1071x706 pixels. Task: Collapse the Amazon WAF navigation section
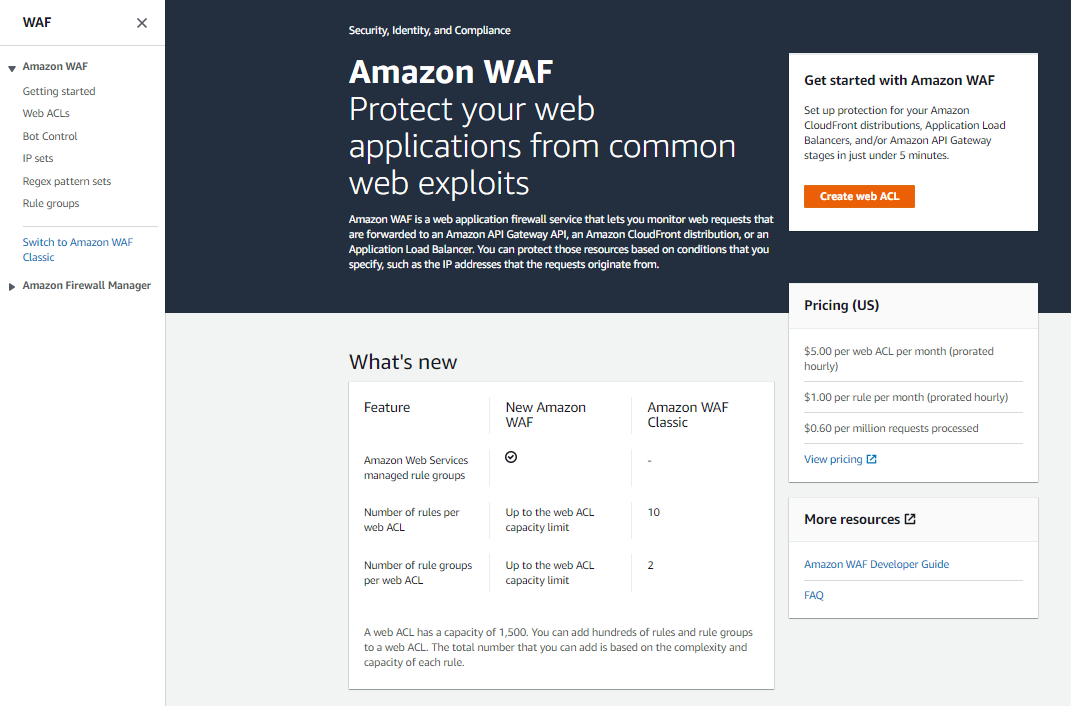[10, 66]
